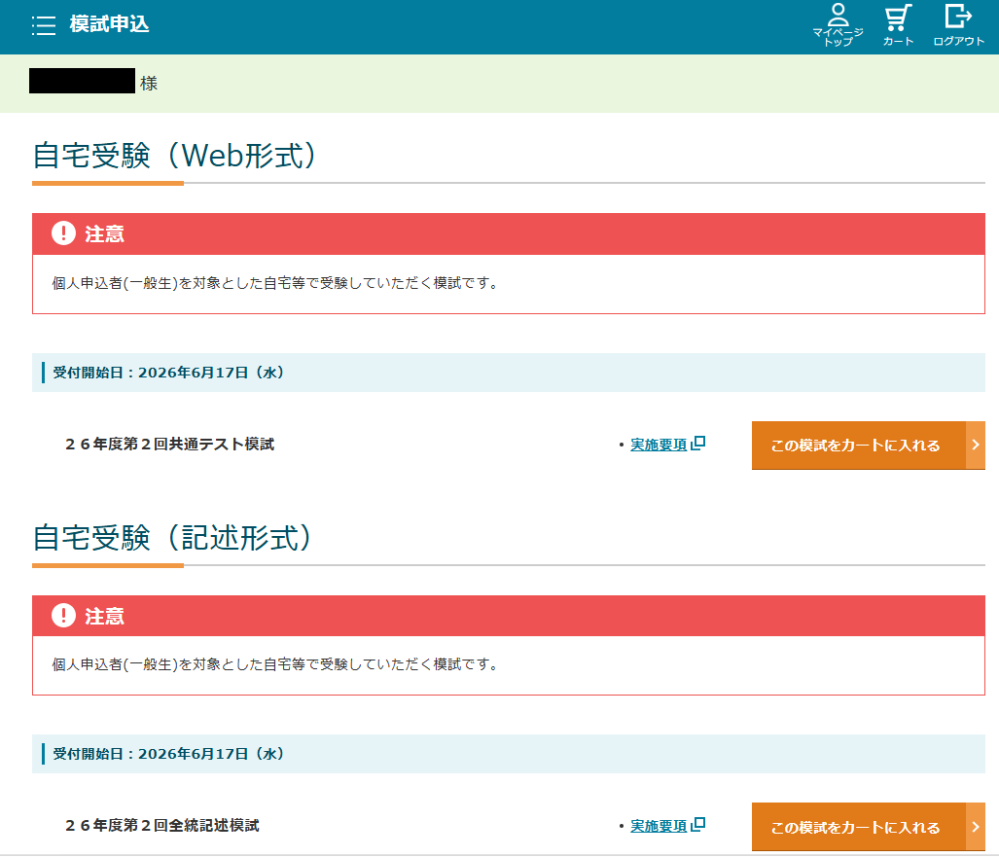The width and height of the screenshot is (999, 857).
Task: Click the 模試申込 header title
Action: pos(109,24)
